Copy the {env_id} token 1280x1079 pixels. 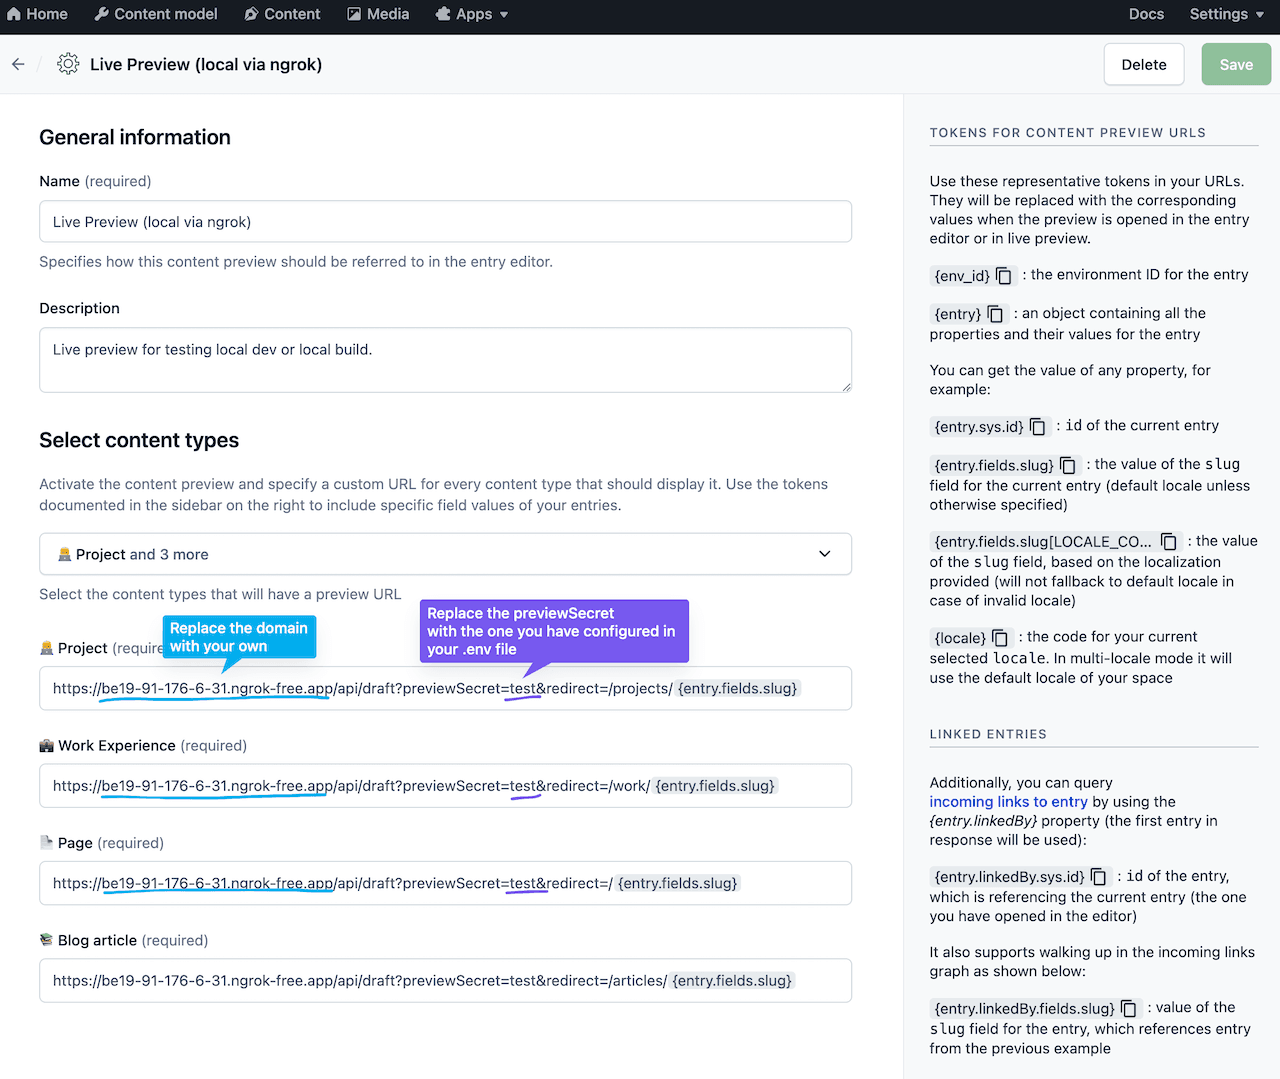pos(1004,276)
